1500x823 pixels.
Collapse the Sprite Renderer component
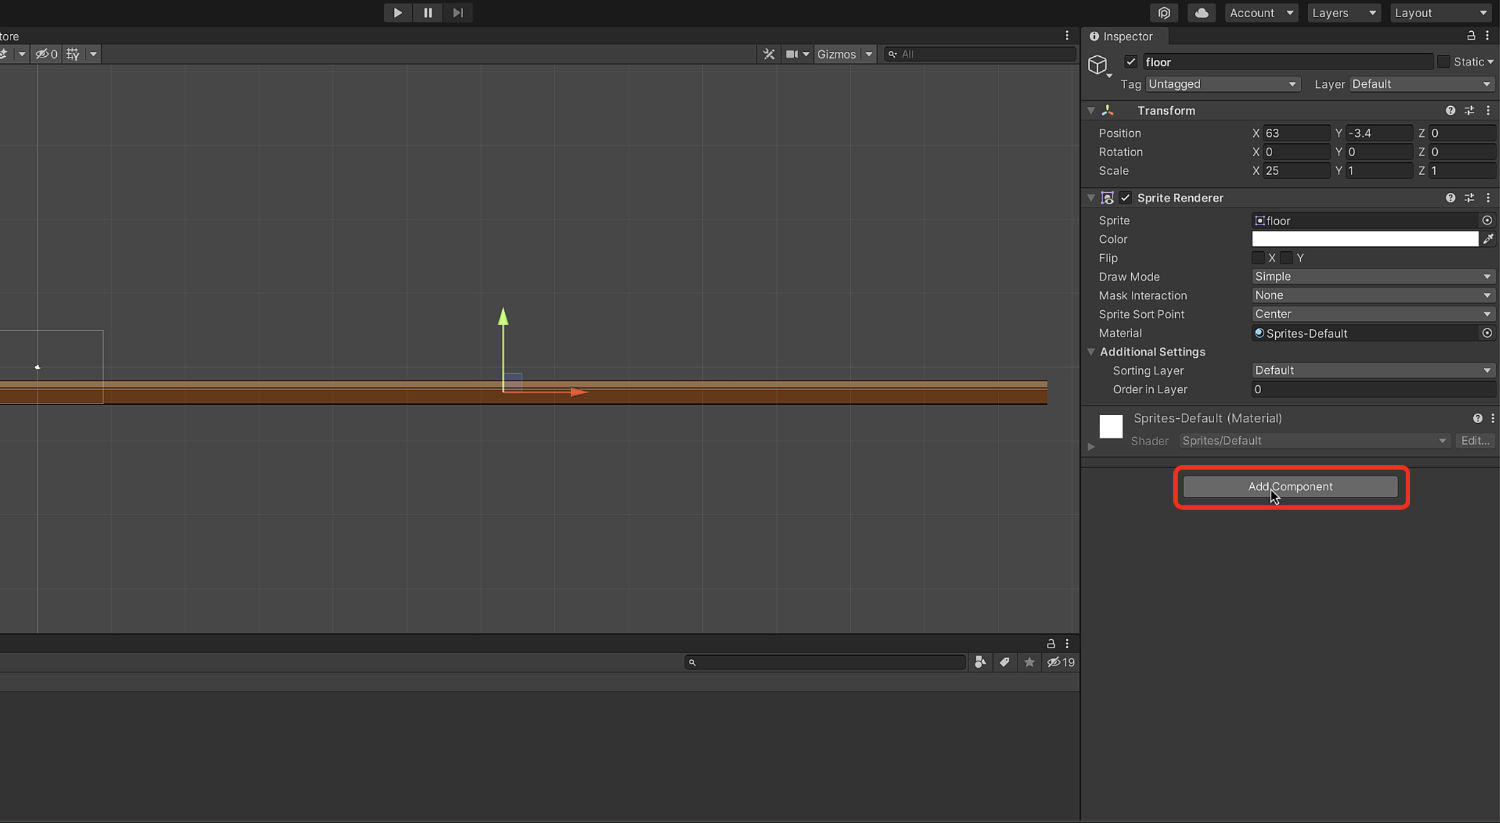1091,198
